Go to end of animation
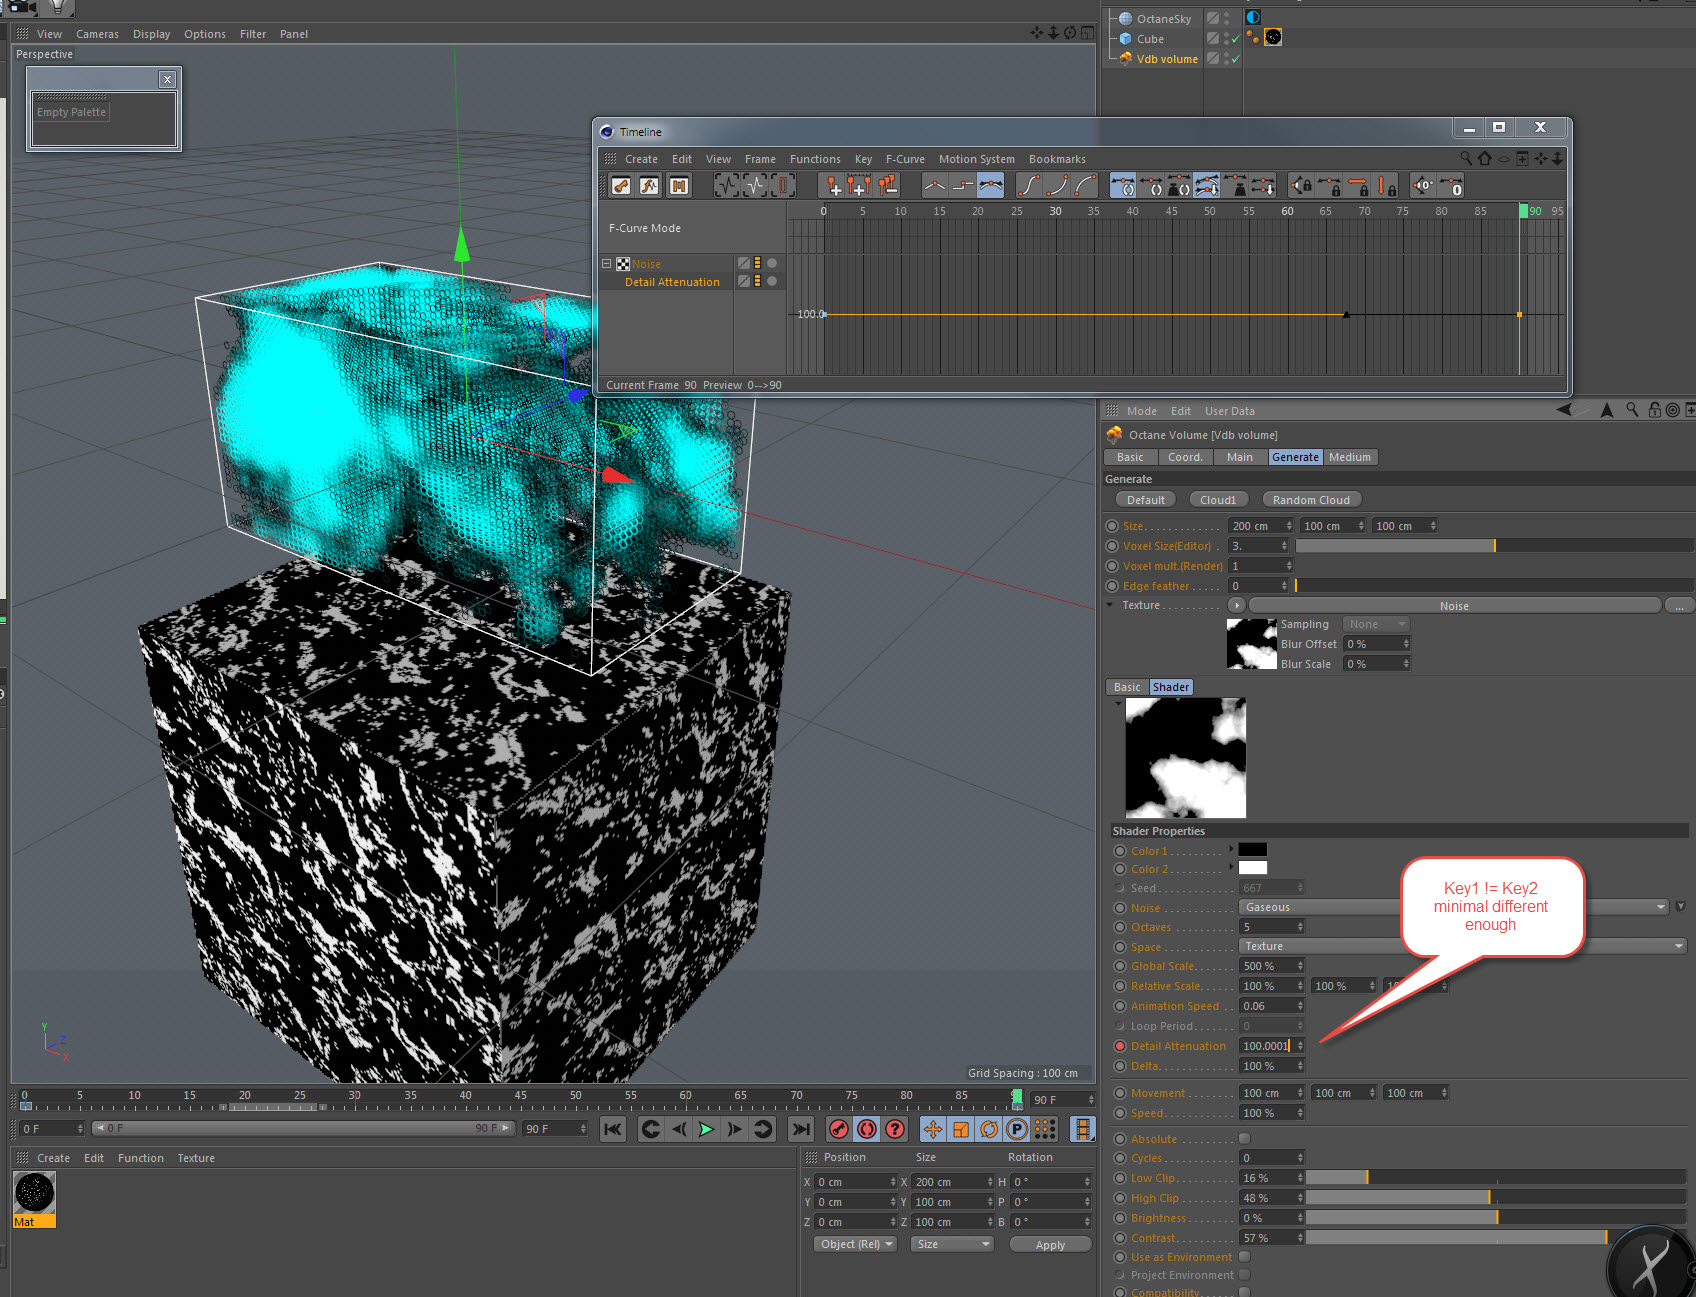1696x1297 pixels. 801,1129
